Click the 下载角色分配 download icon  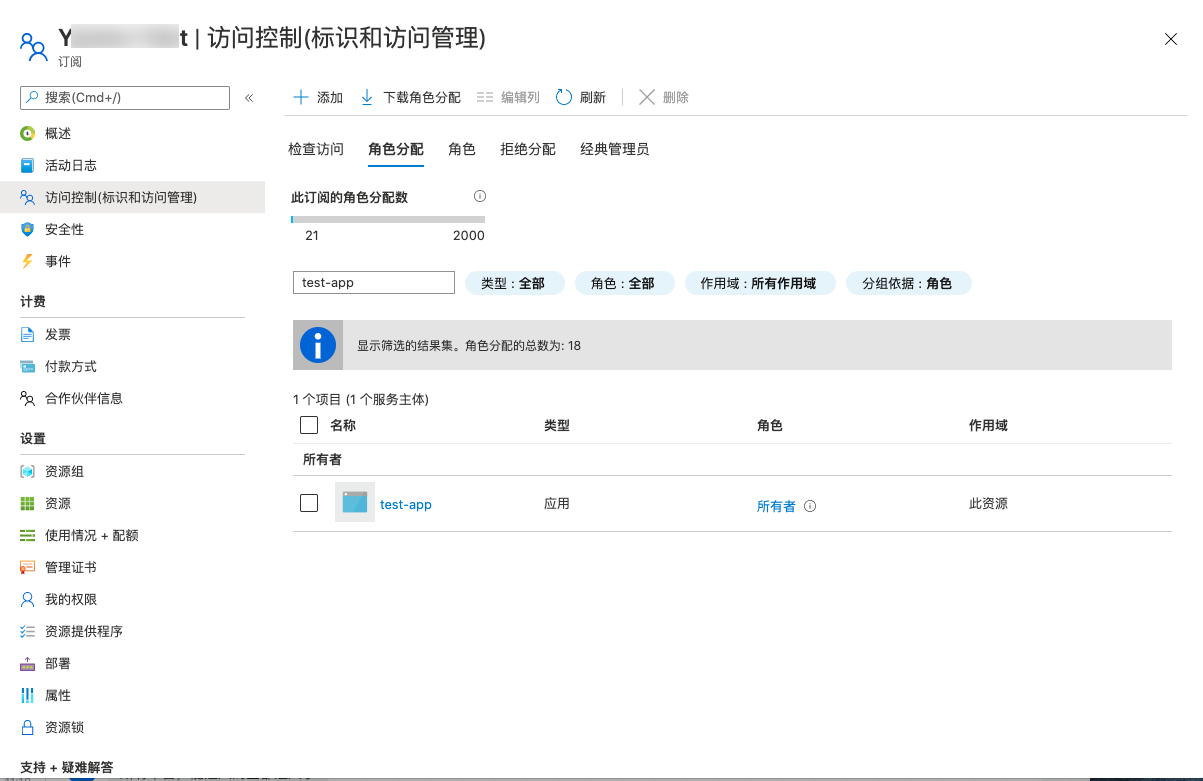[x=366, y=97]
